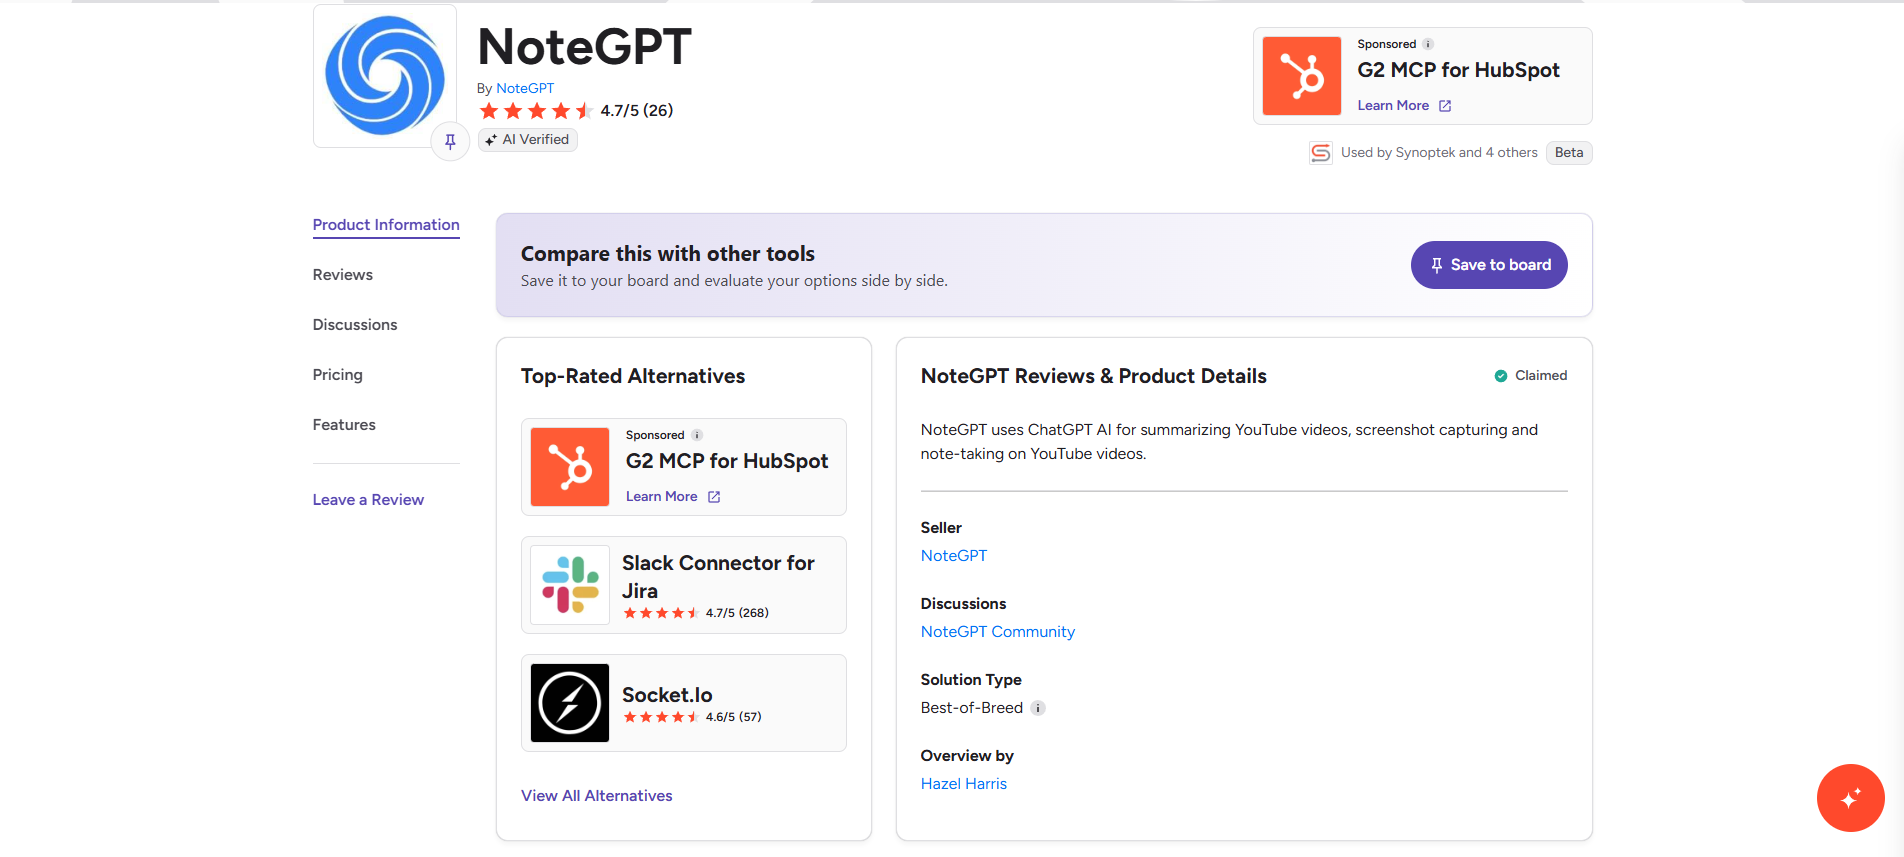The width and height of the screenshot is (1904, 857).
Task: Click the Socket.Io lightning logo
Action: coord(570,703)
